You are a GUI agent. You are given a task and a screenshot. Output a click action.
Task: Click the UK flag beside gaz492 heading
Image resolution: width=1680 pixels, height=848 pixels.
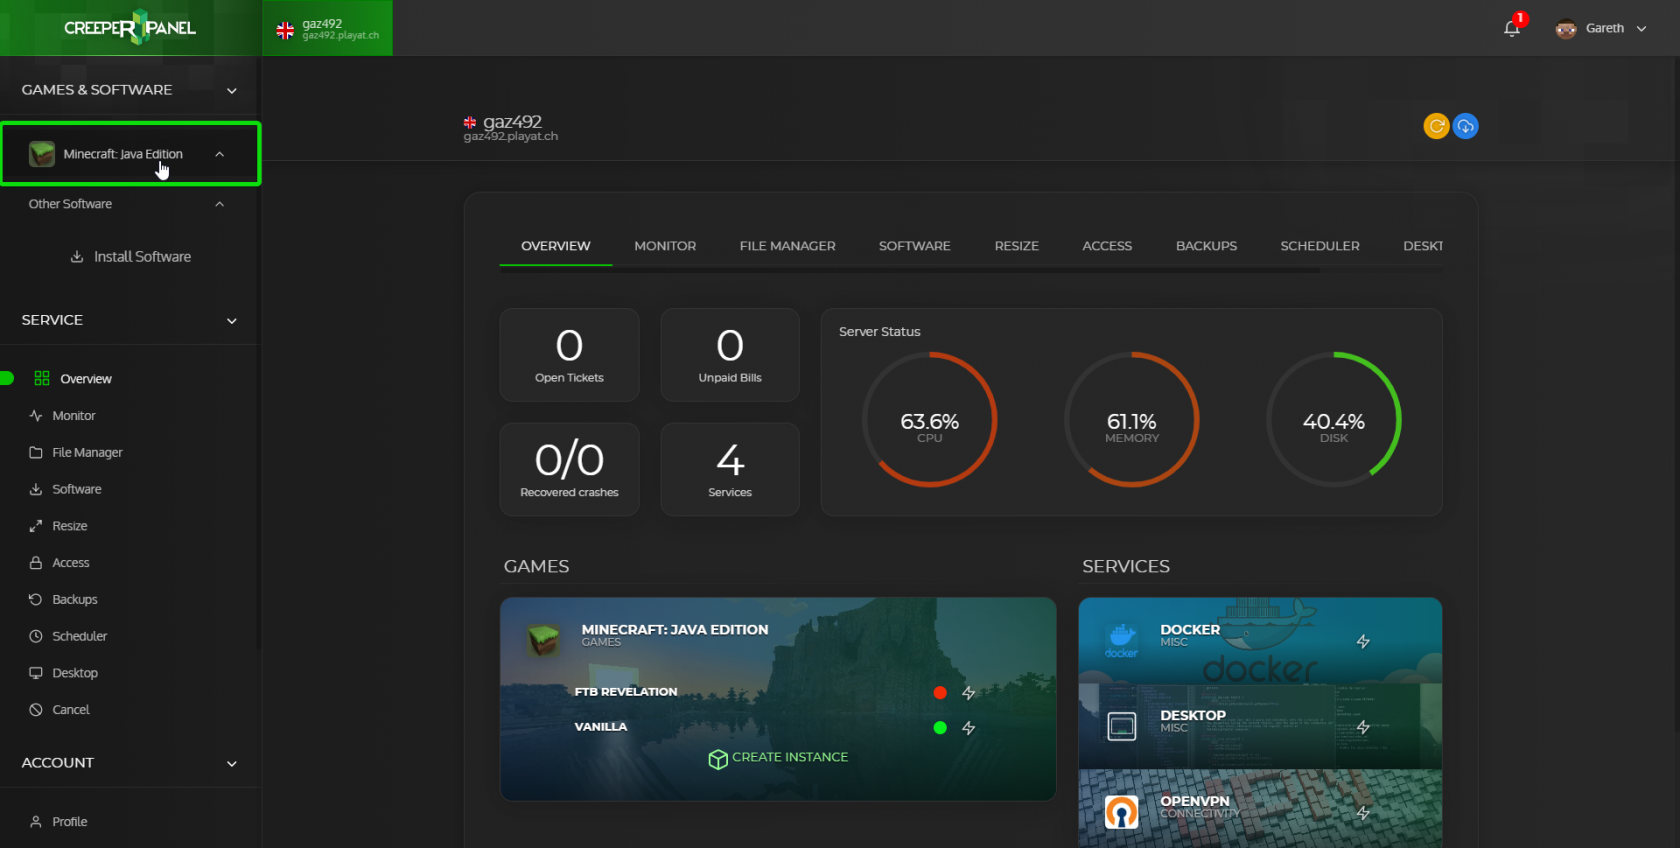click(470, 122)
